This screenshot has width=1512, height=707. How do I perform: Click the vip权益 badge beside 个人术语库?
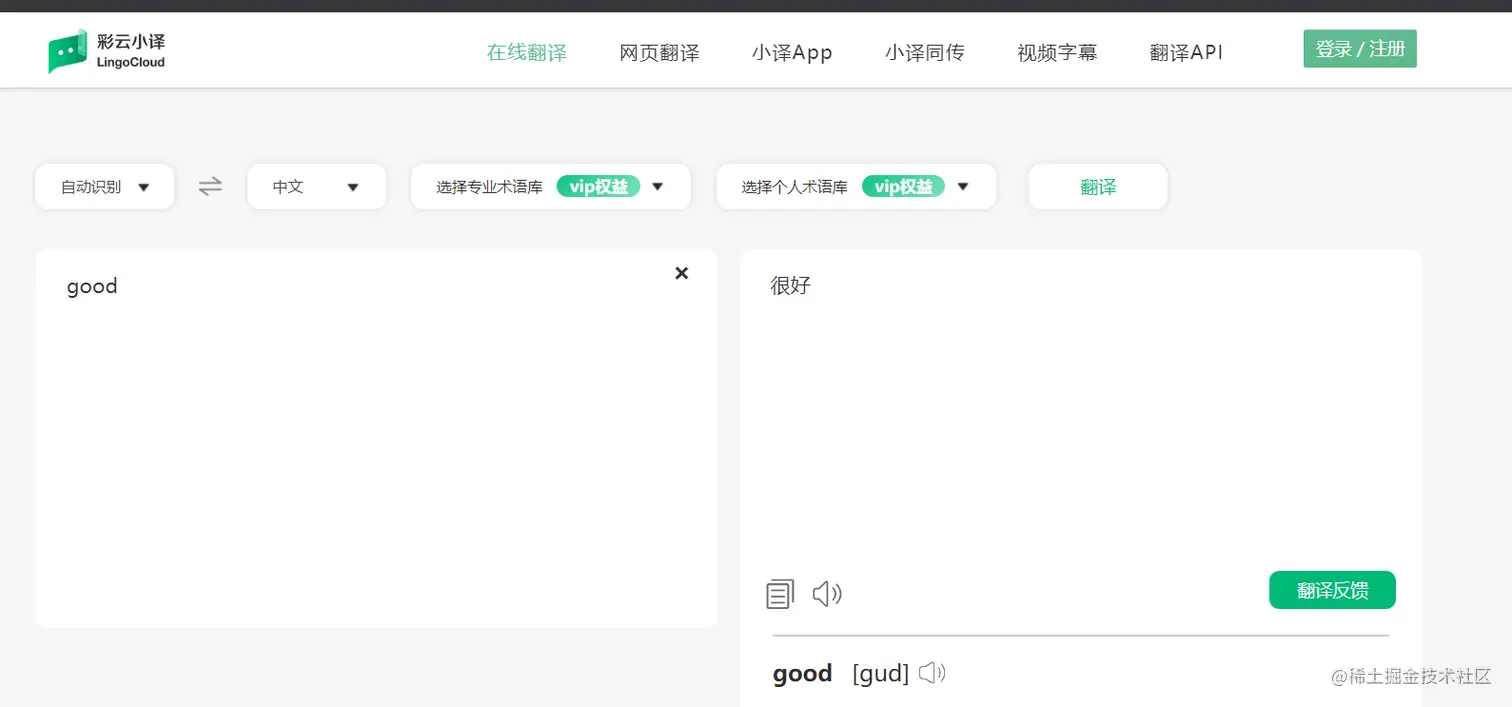[x=903, y=186]
